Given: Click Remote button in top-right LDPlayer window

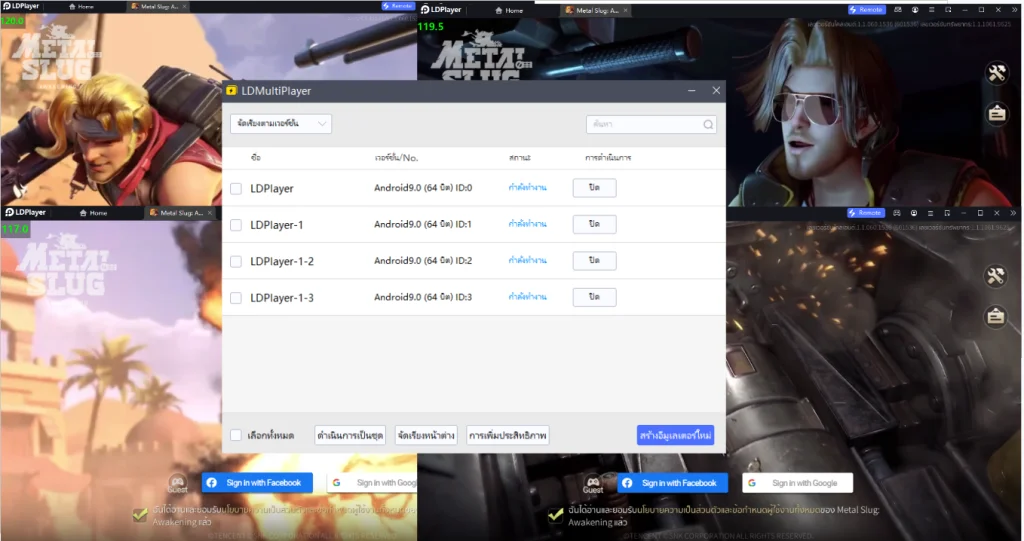Looking at the screenshot, I should click(x=867, y=10).
